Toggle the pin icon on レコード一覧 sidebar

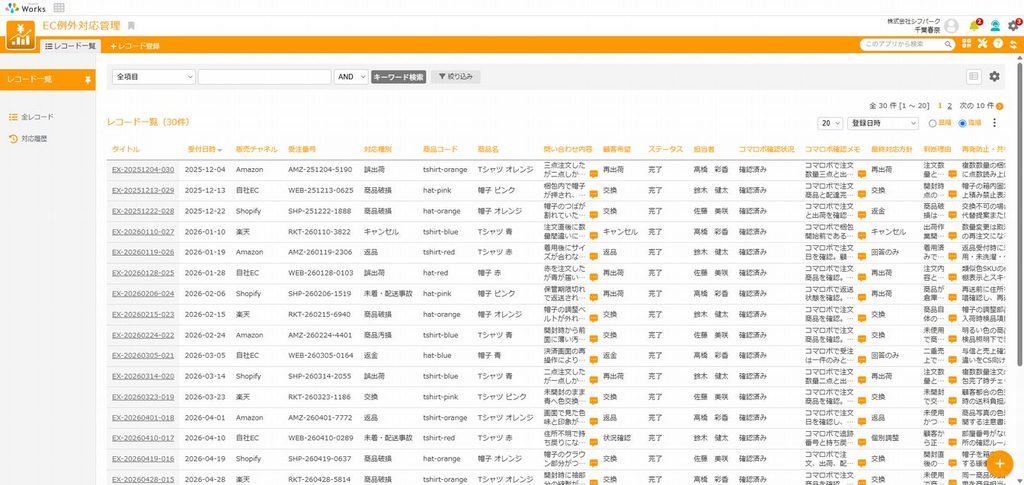[88, 80]
